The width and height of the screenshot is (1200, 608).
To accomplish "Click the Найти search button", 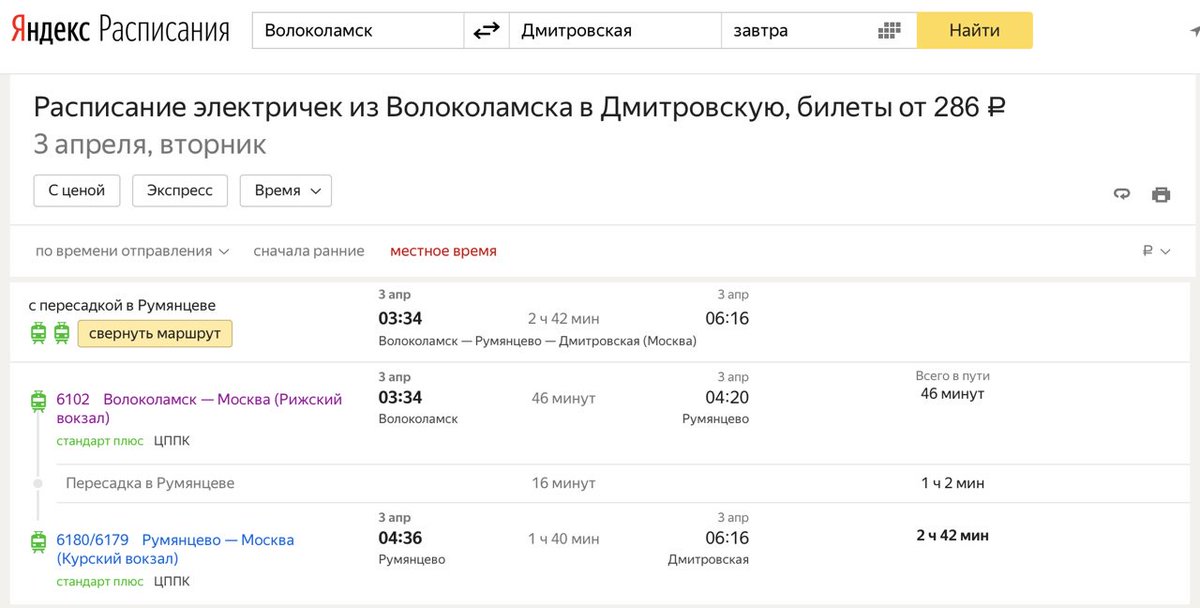I will (x=974, y=30).
